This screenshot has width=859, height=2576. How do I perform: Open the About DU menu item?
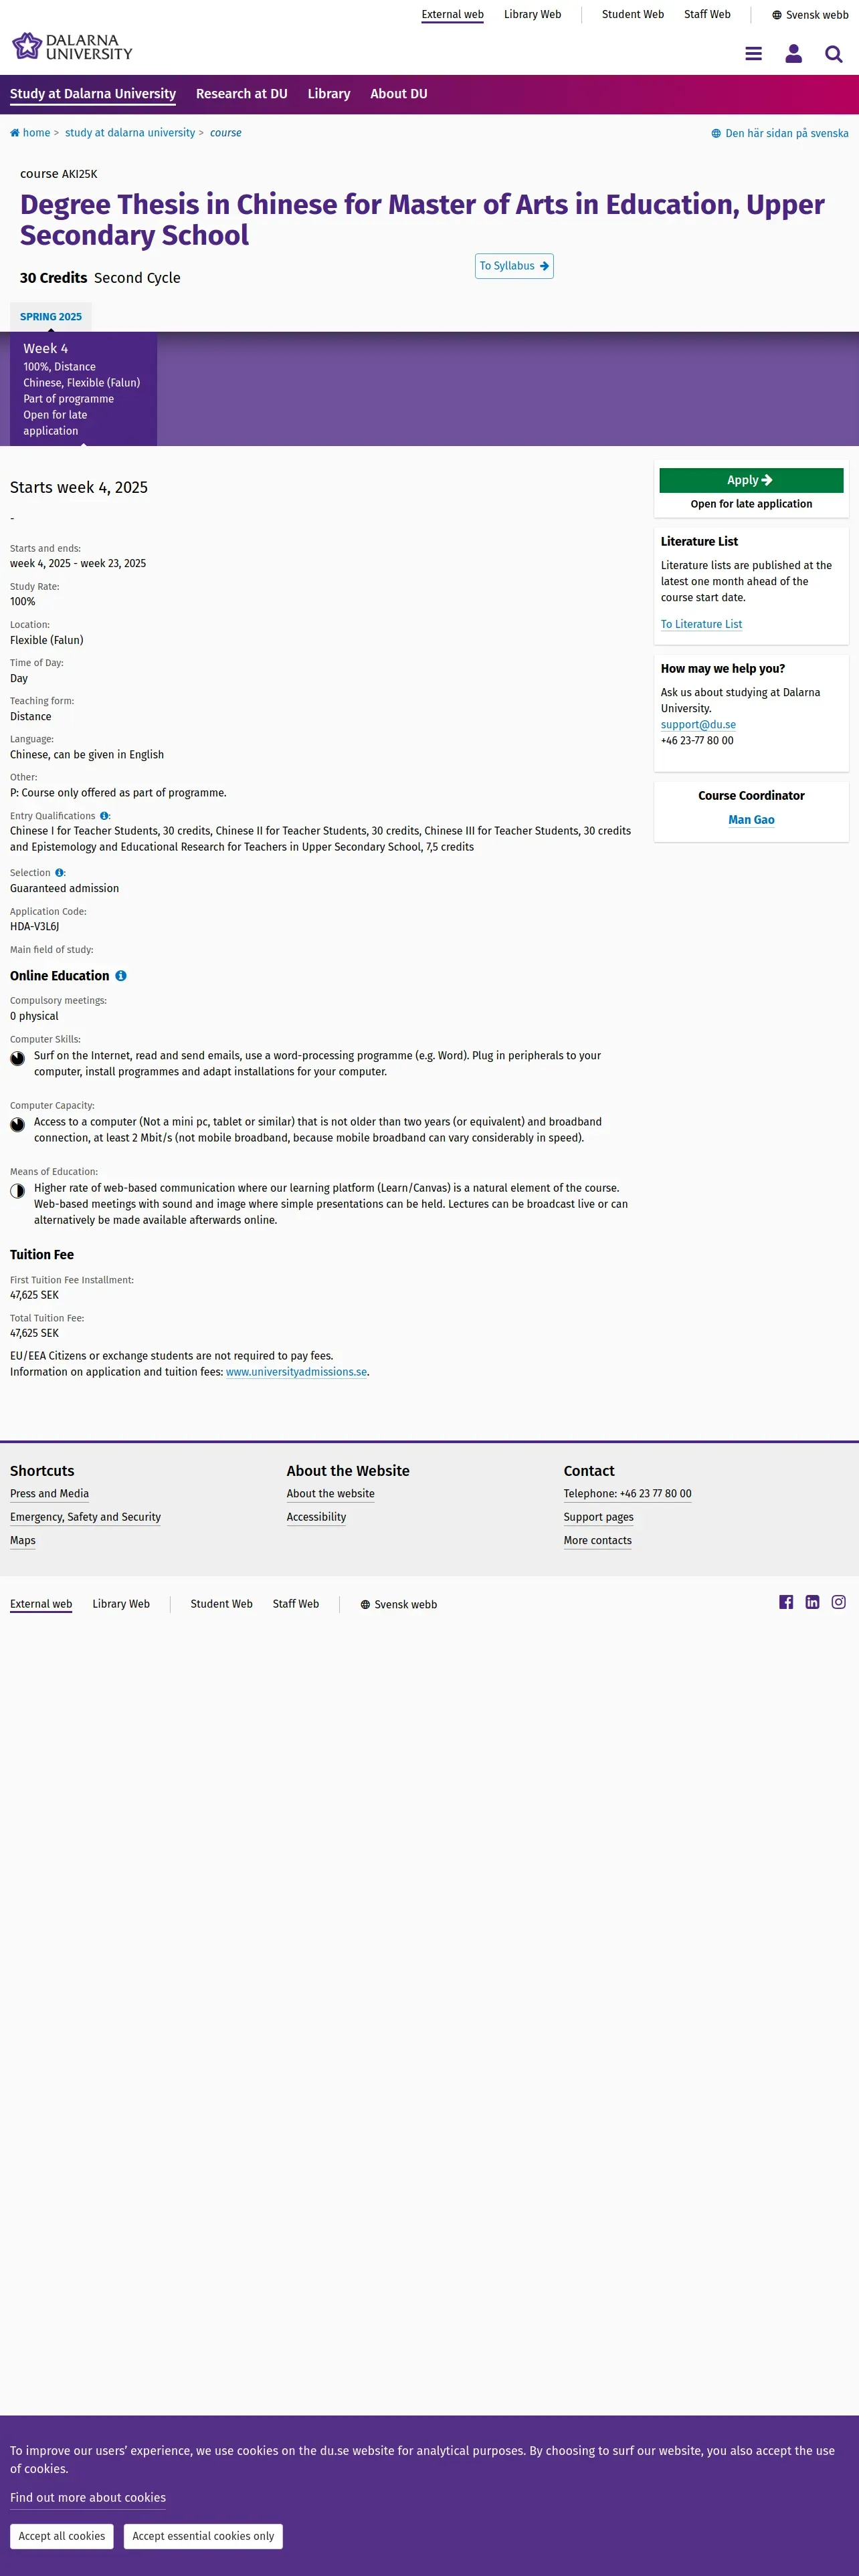pos(399,94)
